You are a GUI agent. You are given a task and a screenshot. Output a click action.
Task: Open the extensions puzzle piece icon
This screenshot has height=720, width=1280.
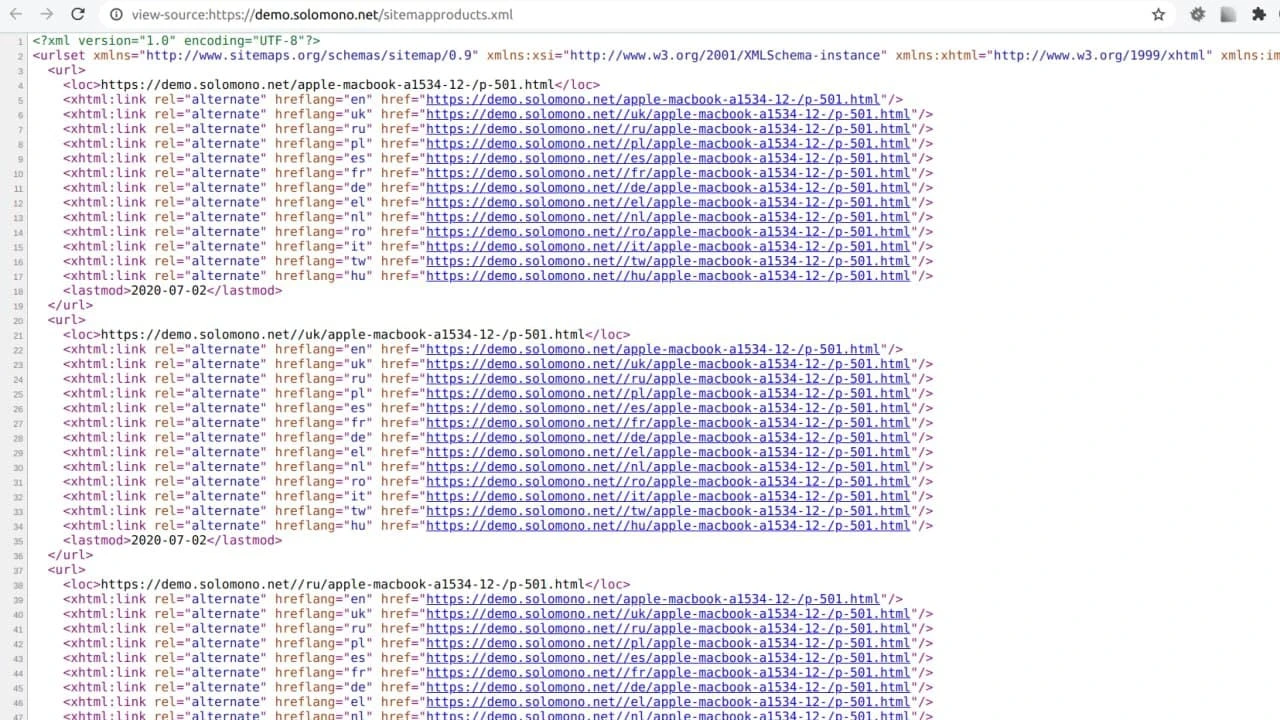(1259, 14)
